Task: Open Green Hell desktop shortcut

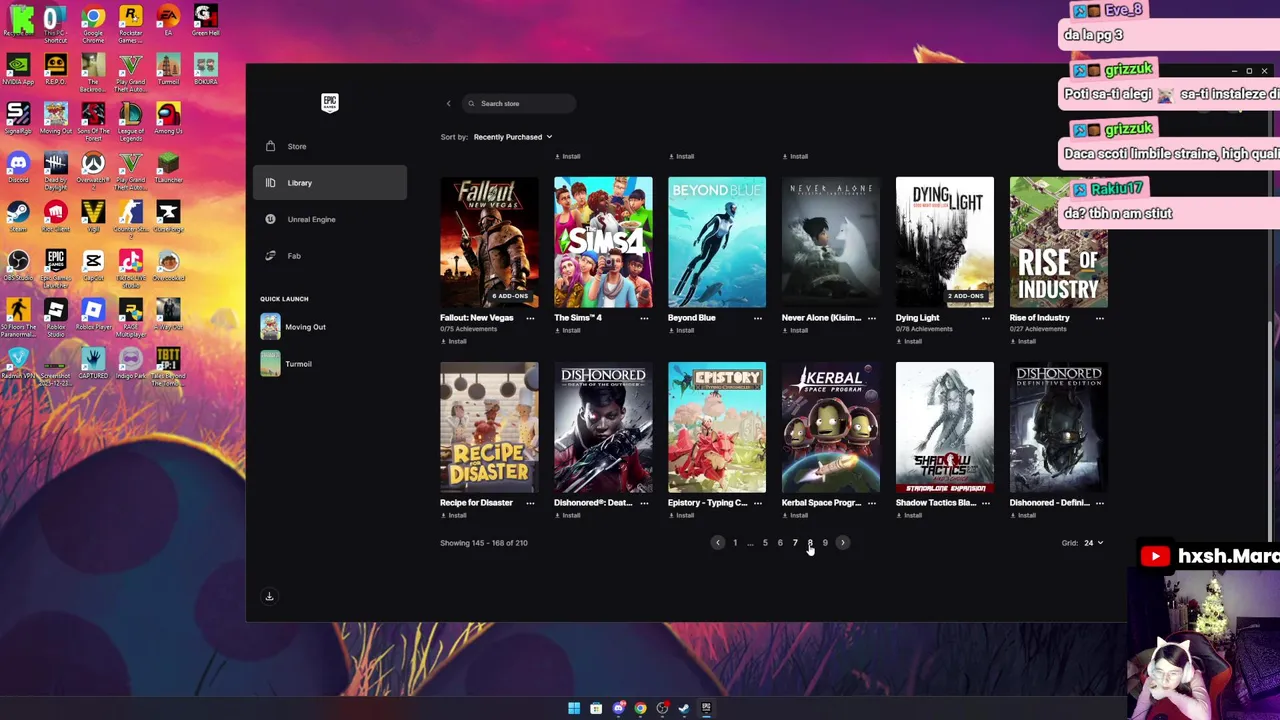Action: pyautogui.click(x=205, y=22)
